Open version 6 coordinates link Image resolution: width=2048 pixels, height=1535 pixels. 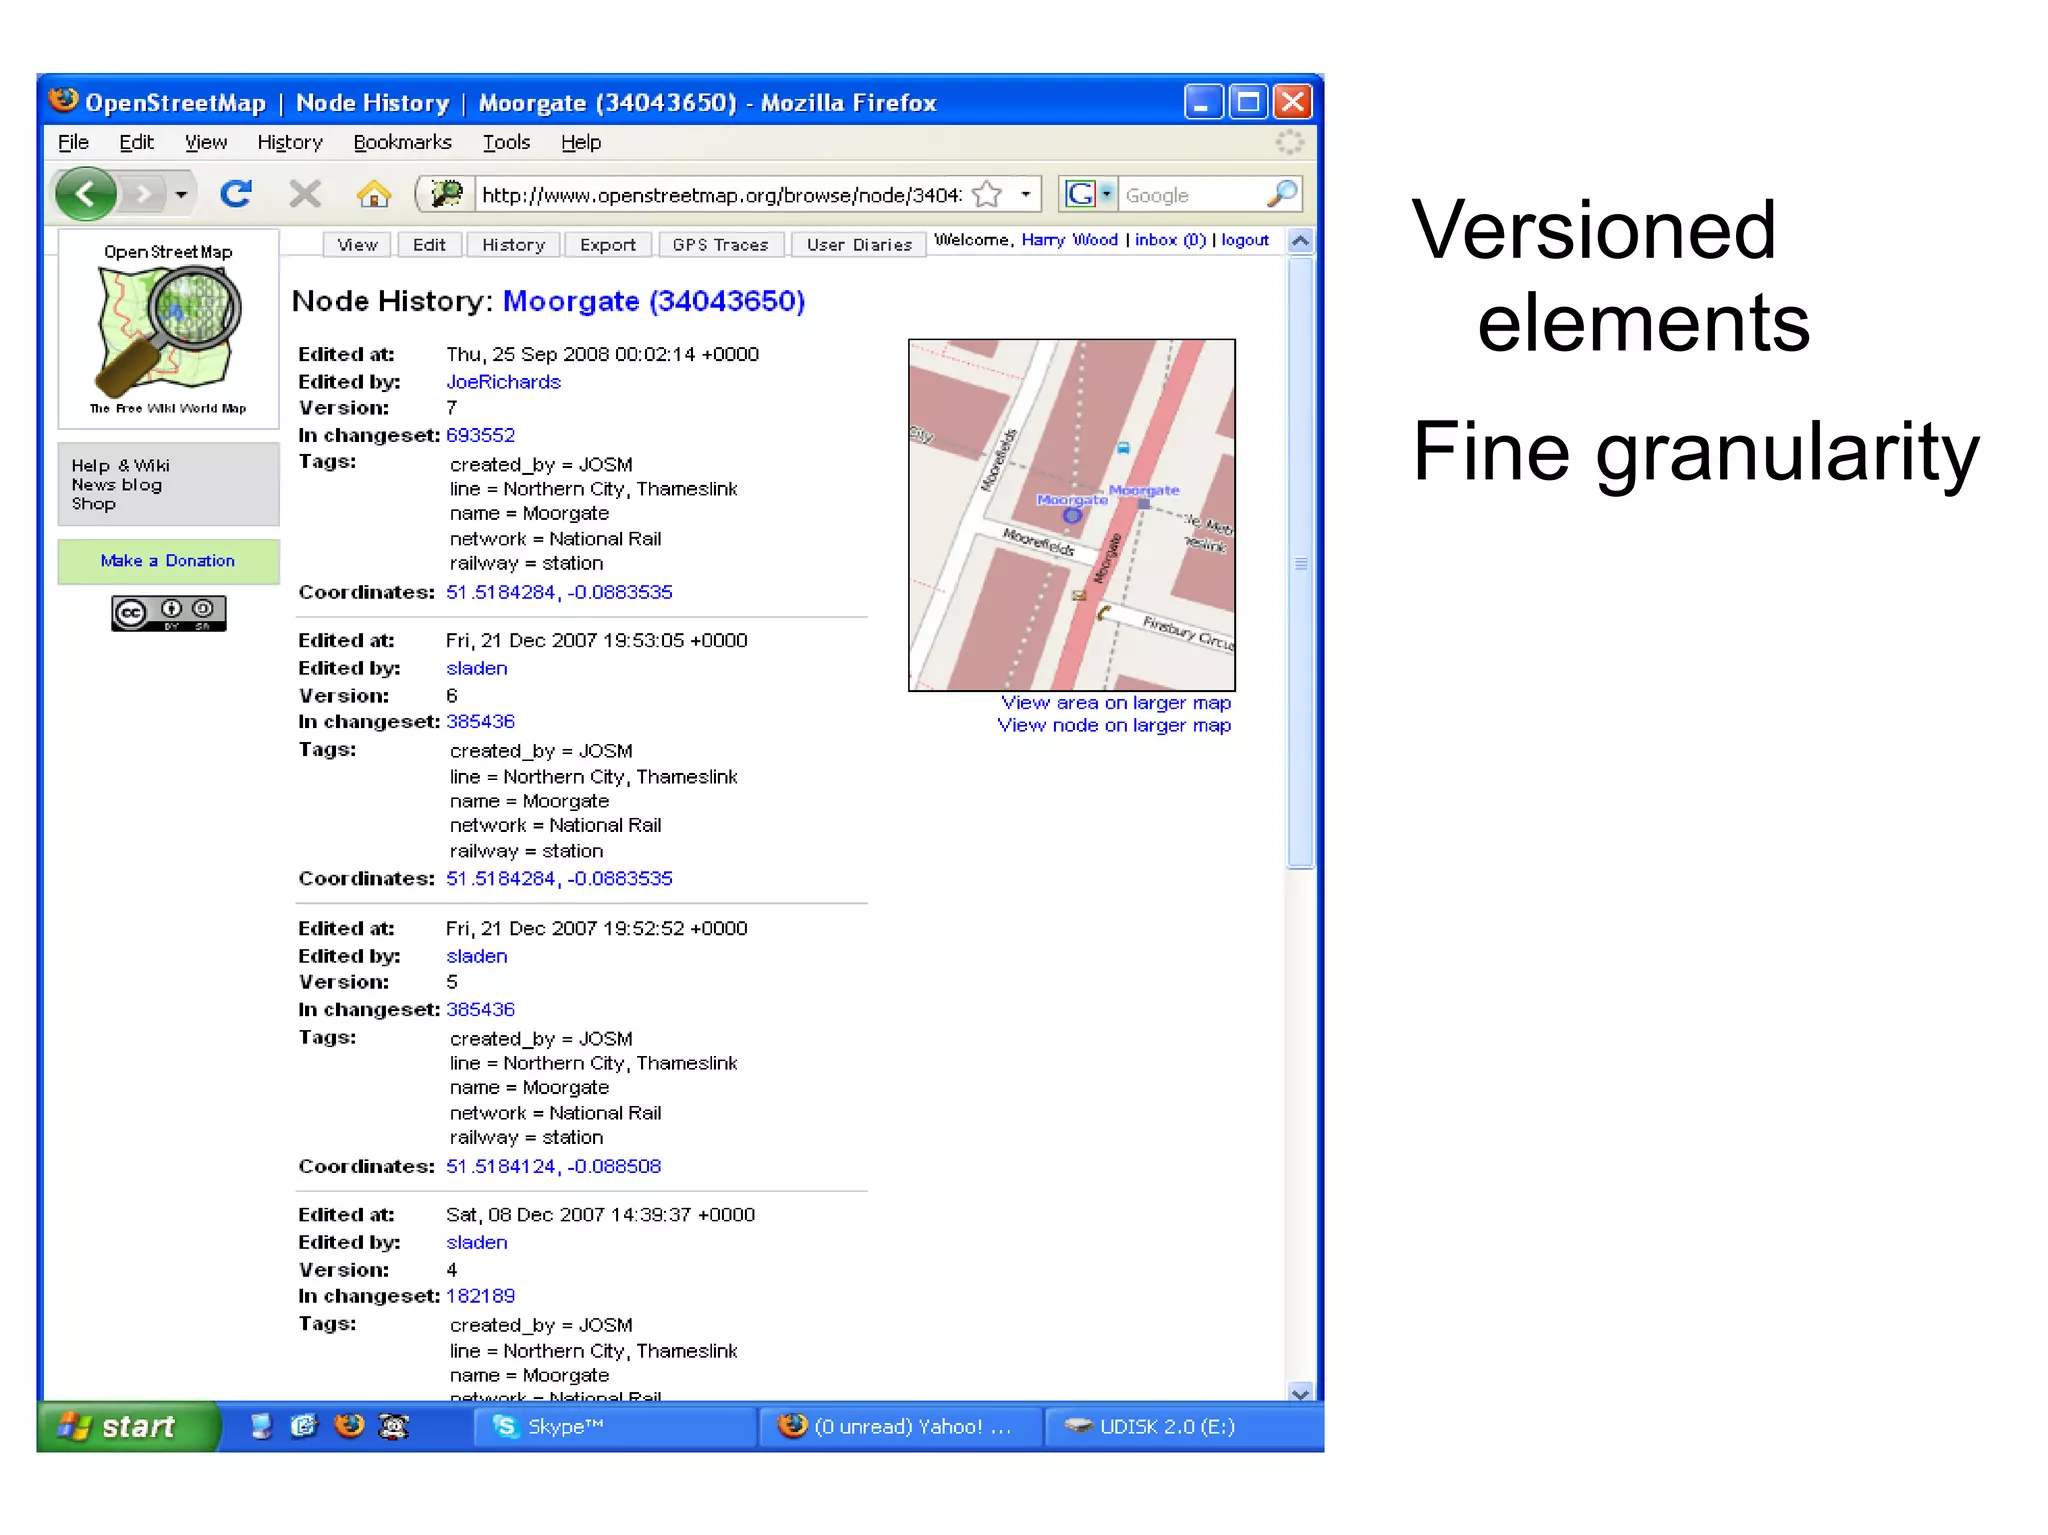[559, 878]
